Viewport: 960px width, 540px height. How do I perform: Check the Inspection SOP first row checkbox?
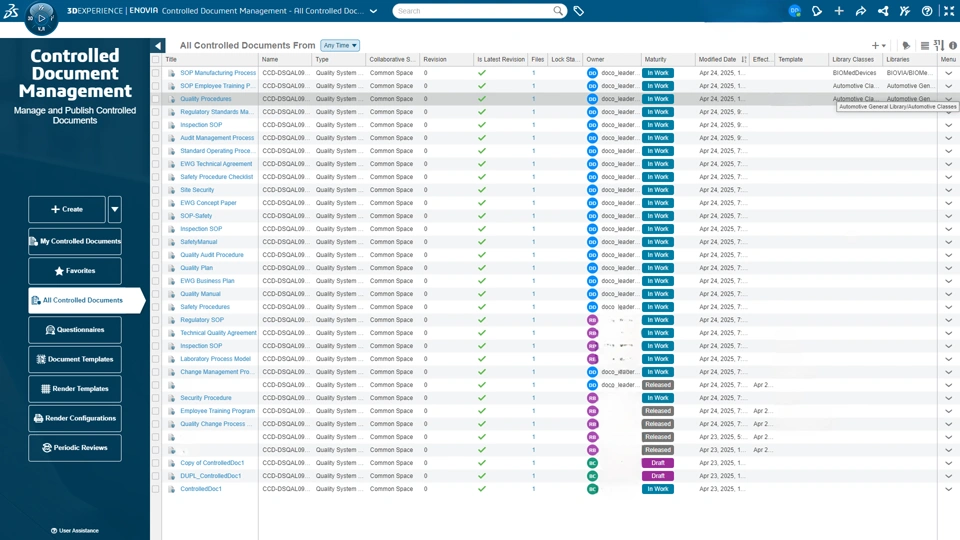156,125
